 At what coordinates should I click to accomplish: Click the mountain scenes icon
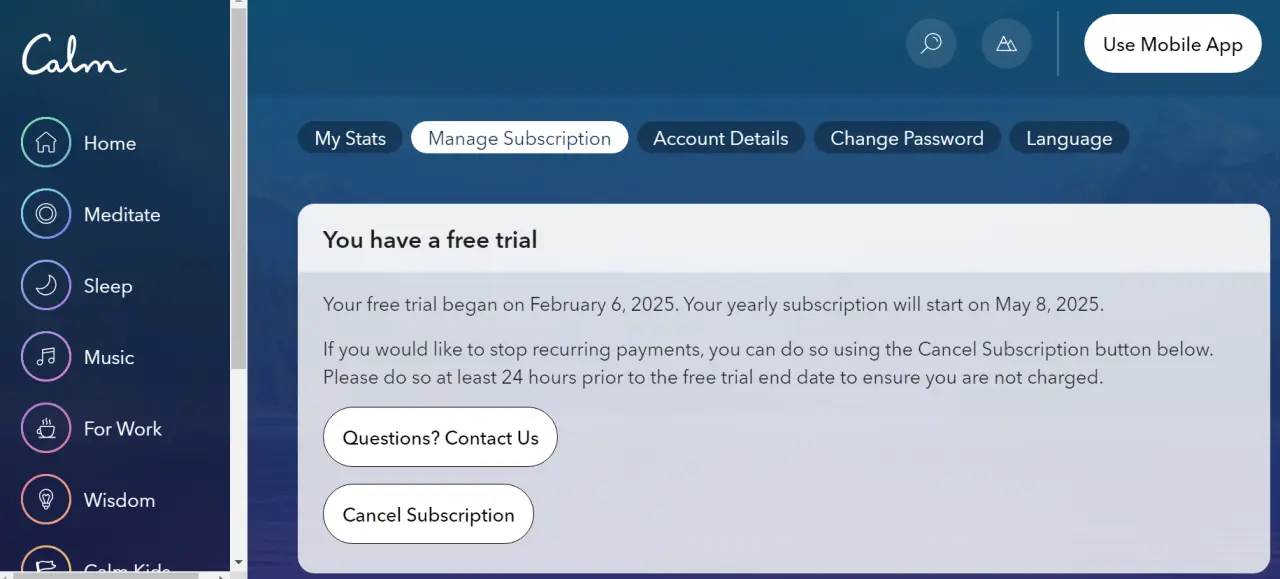point(1006,43)
